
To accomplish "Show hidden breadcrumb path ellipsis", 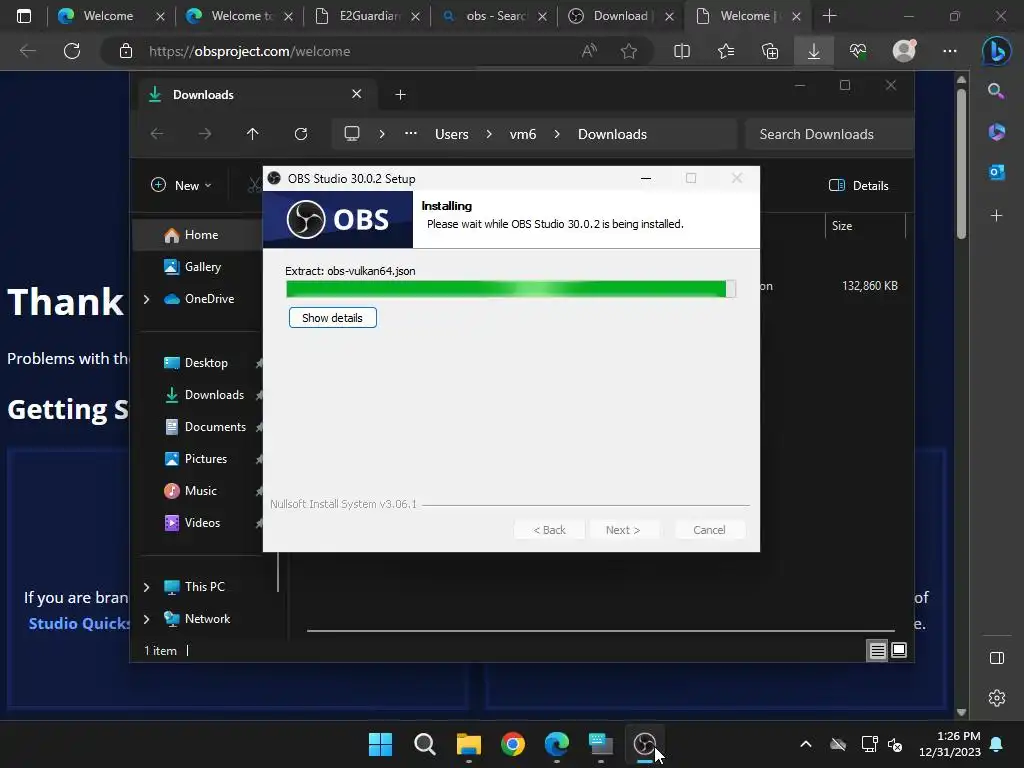I will [411, 134].
